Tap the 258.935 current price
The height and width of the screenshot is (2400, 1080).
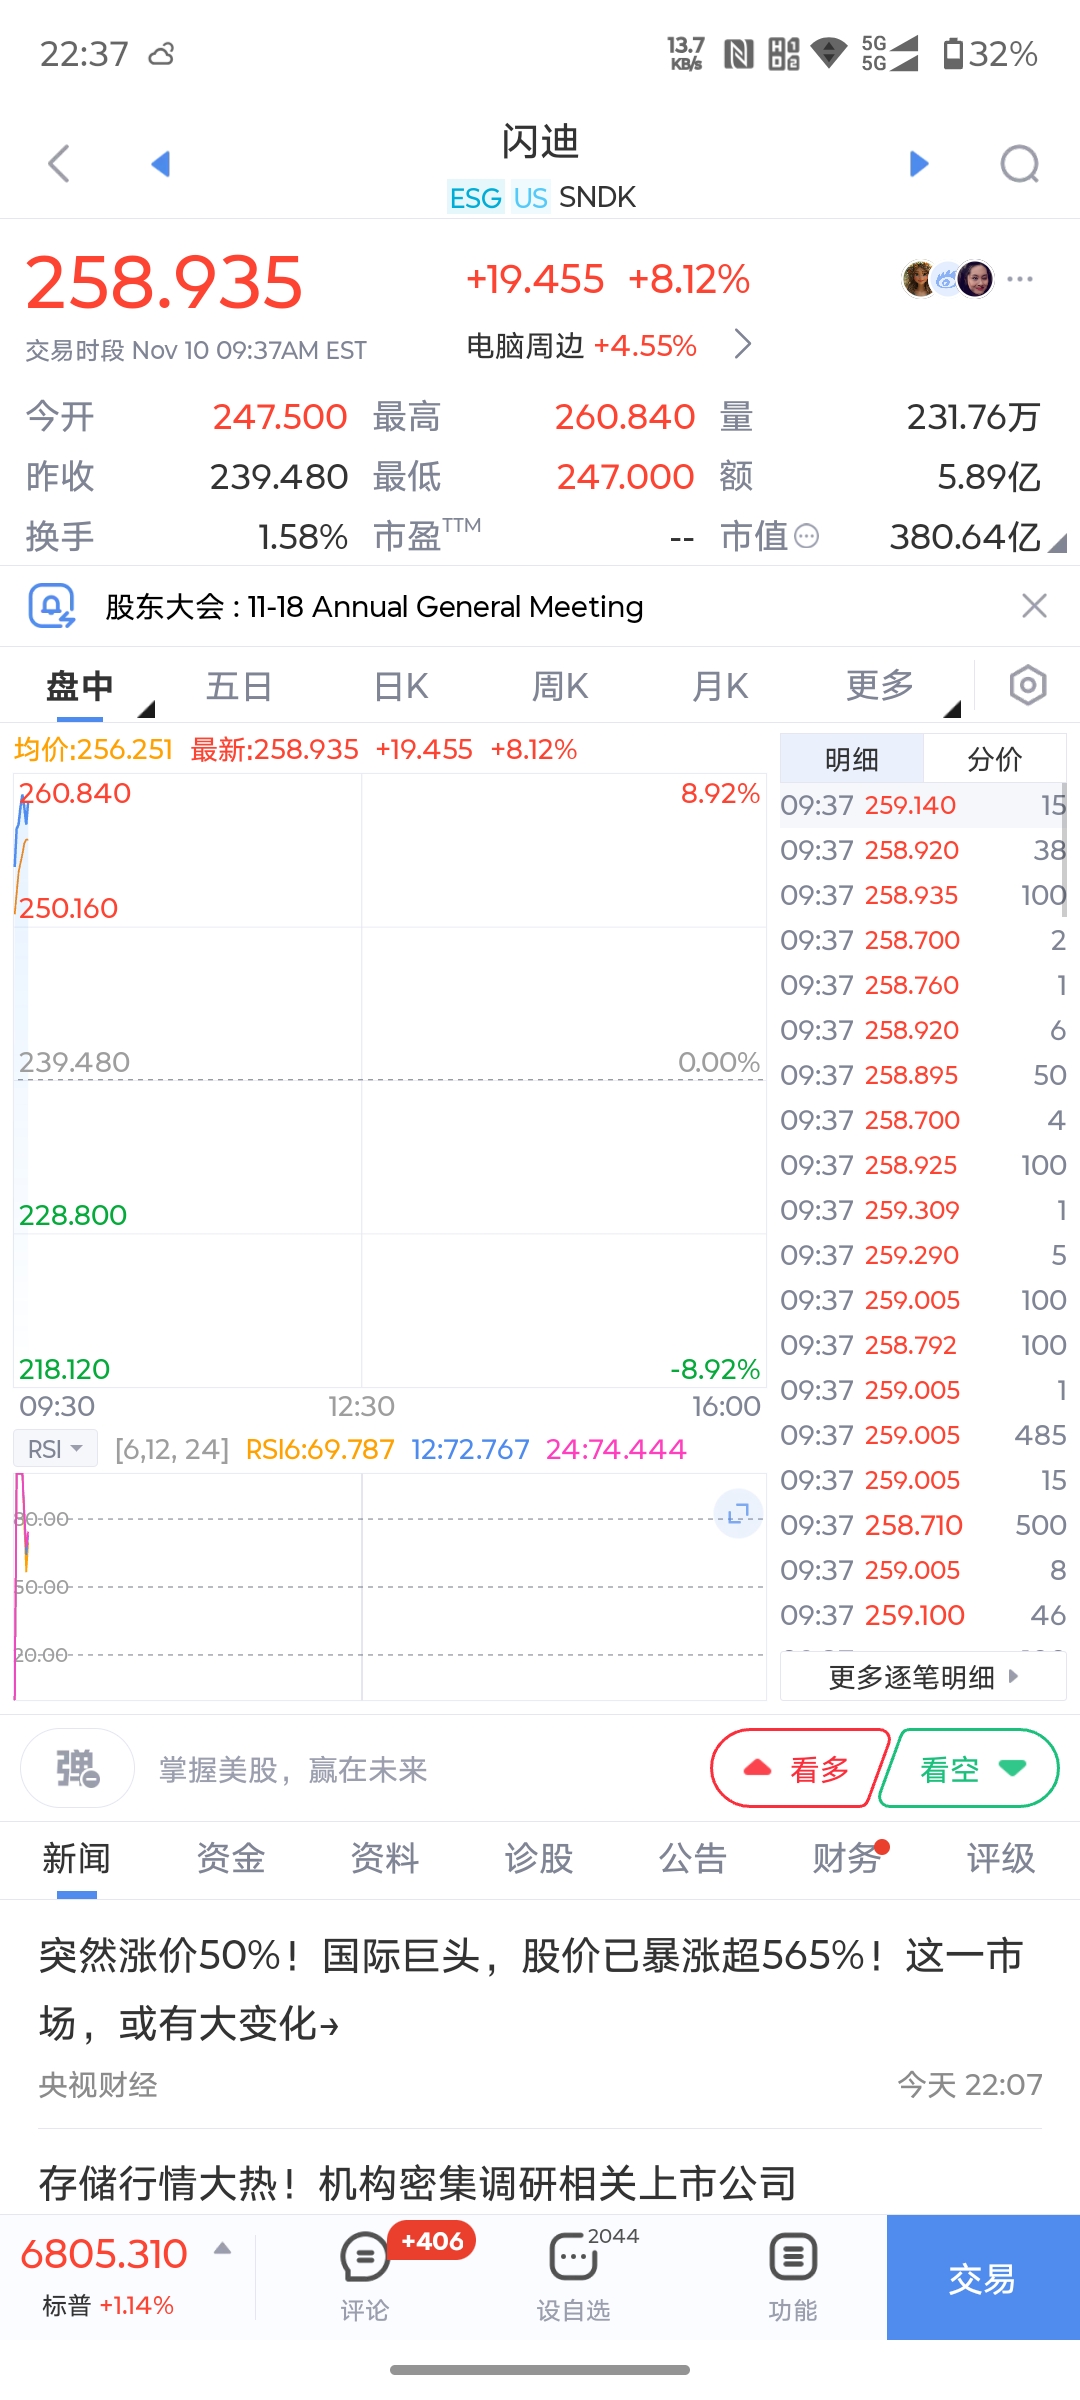click(164, 282)
